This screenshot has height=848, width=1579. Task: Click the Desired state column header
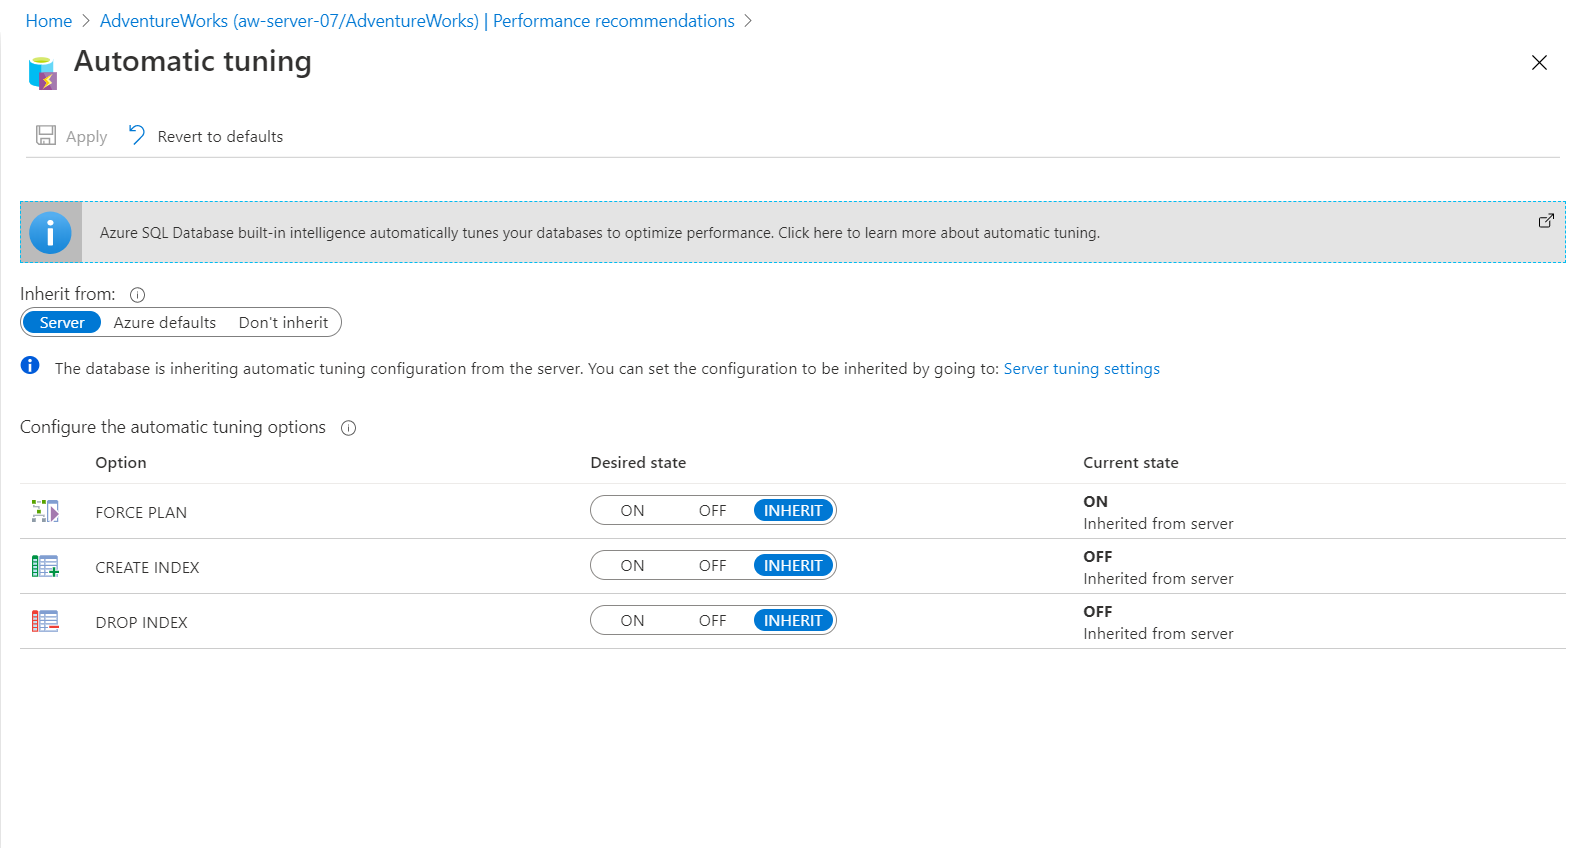638,462
